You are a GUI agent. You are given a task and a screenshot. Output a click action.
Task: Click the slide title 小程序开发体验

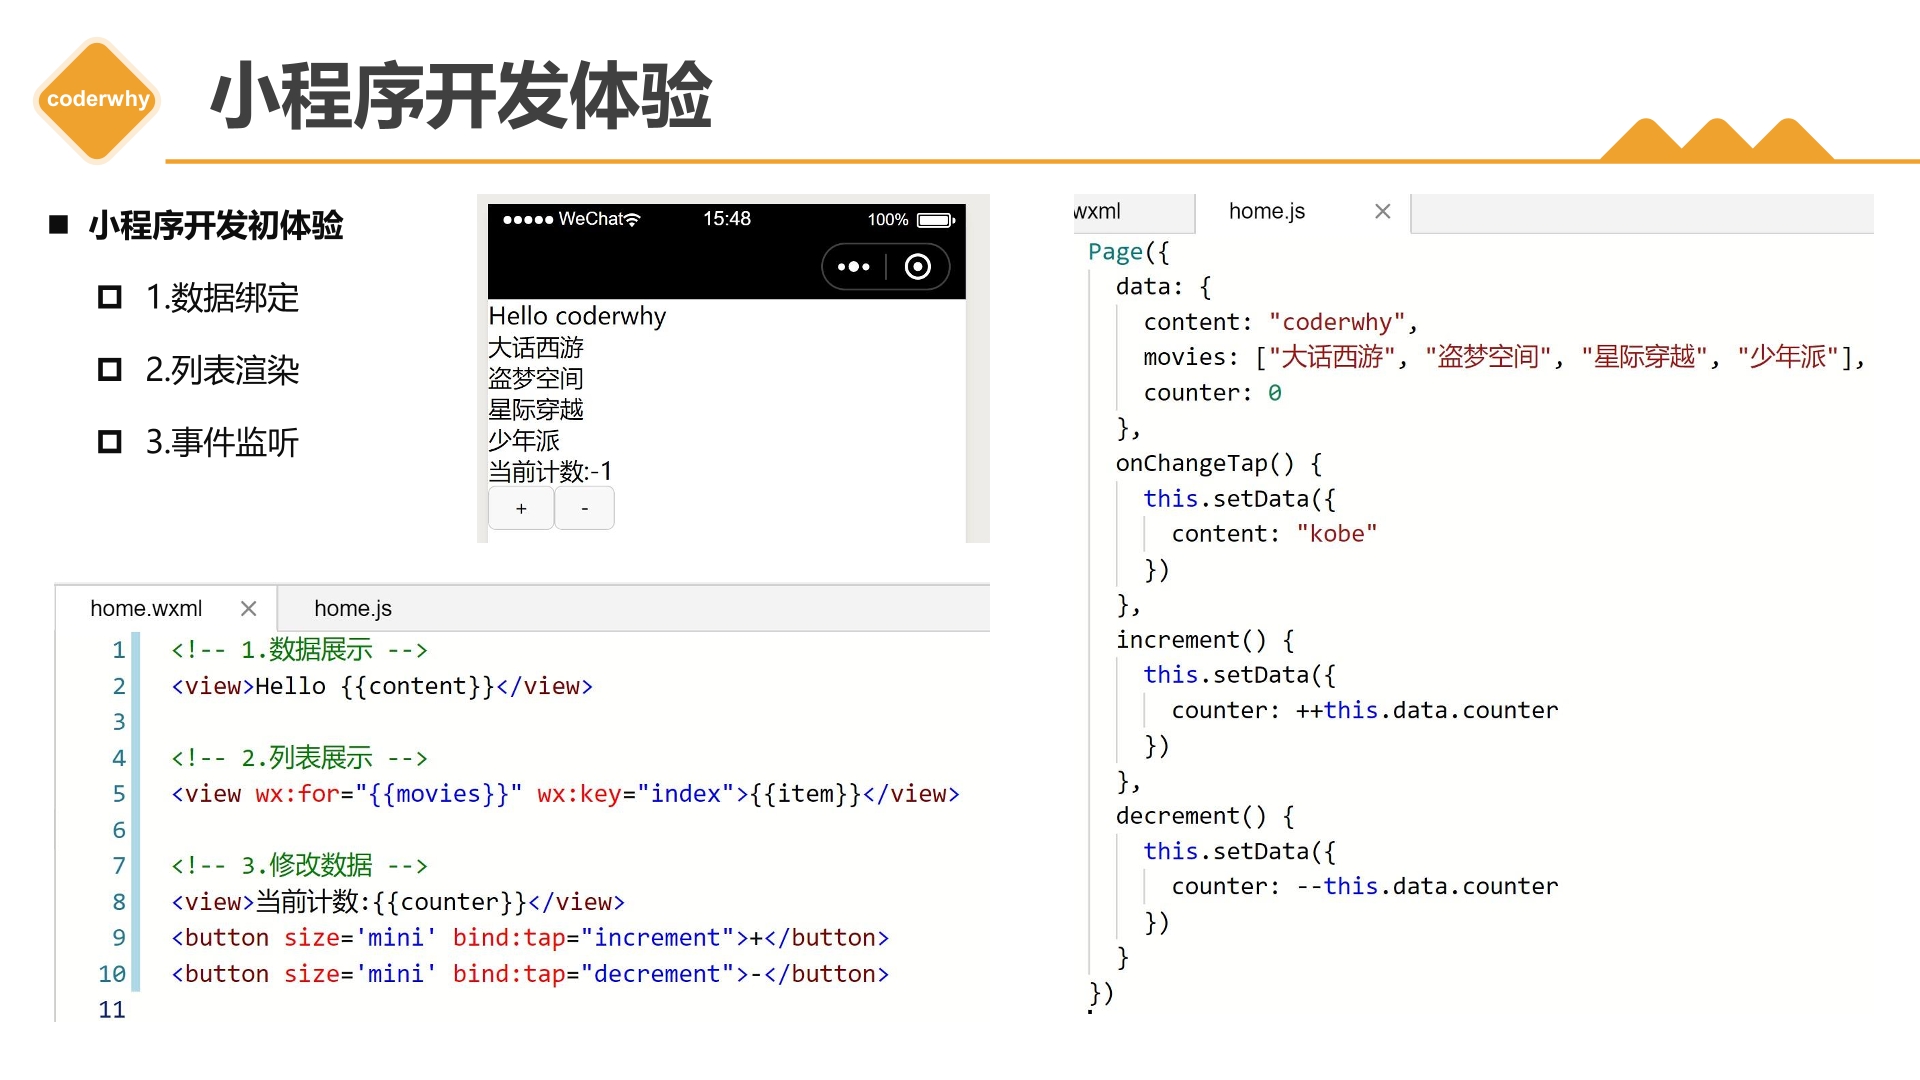[461, 96]
